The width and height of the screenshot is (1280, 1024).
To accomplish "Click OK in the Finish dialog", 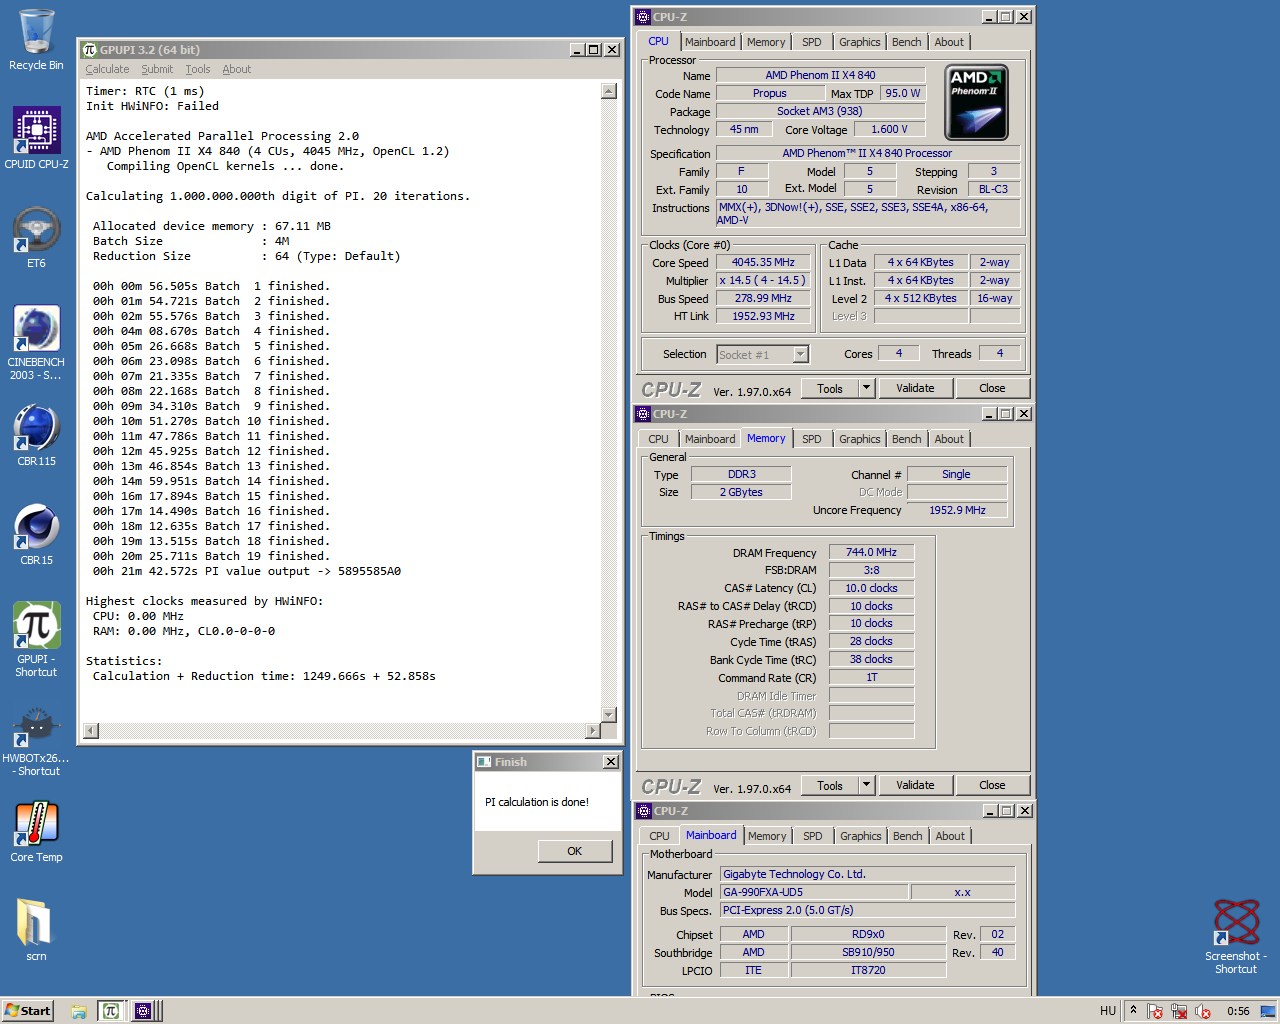I will (574, 851).
